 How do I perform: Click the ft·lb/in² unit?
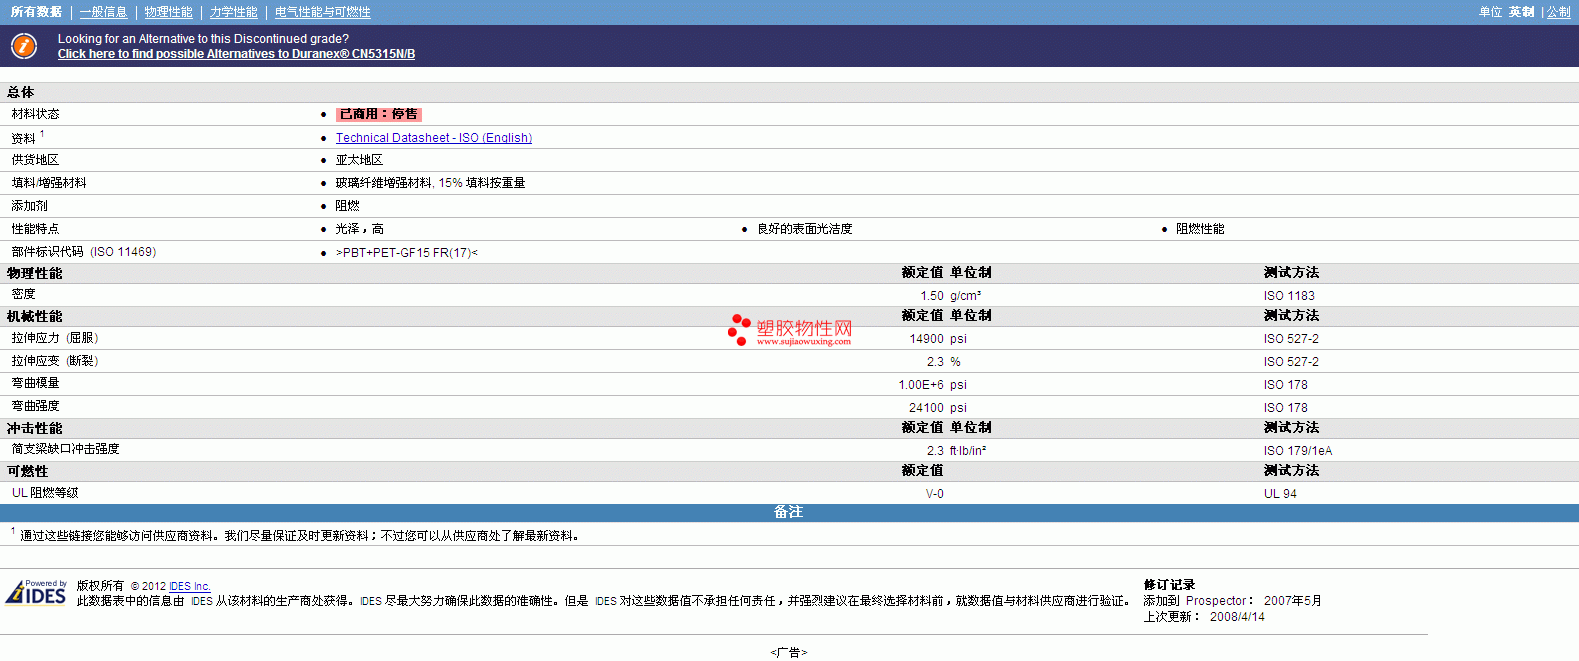point(968,451)
